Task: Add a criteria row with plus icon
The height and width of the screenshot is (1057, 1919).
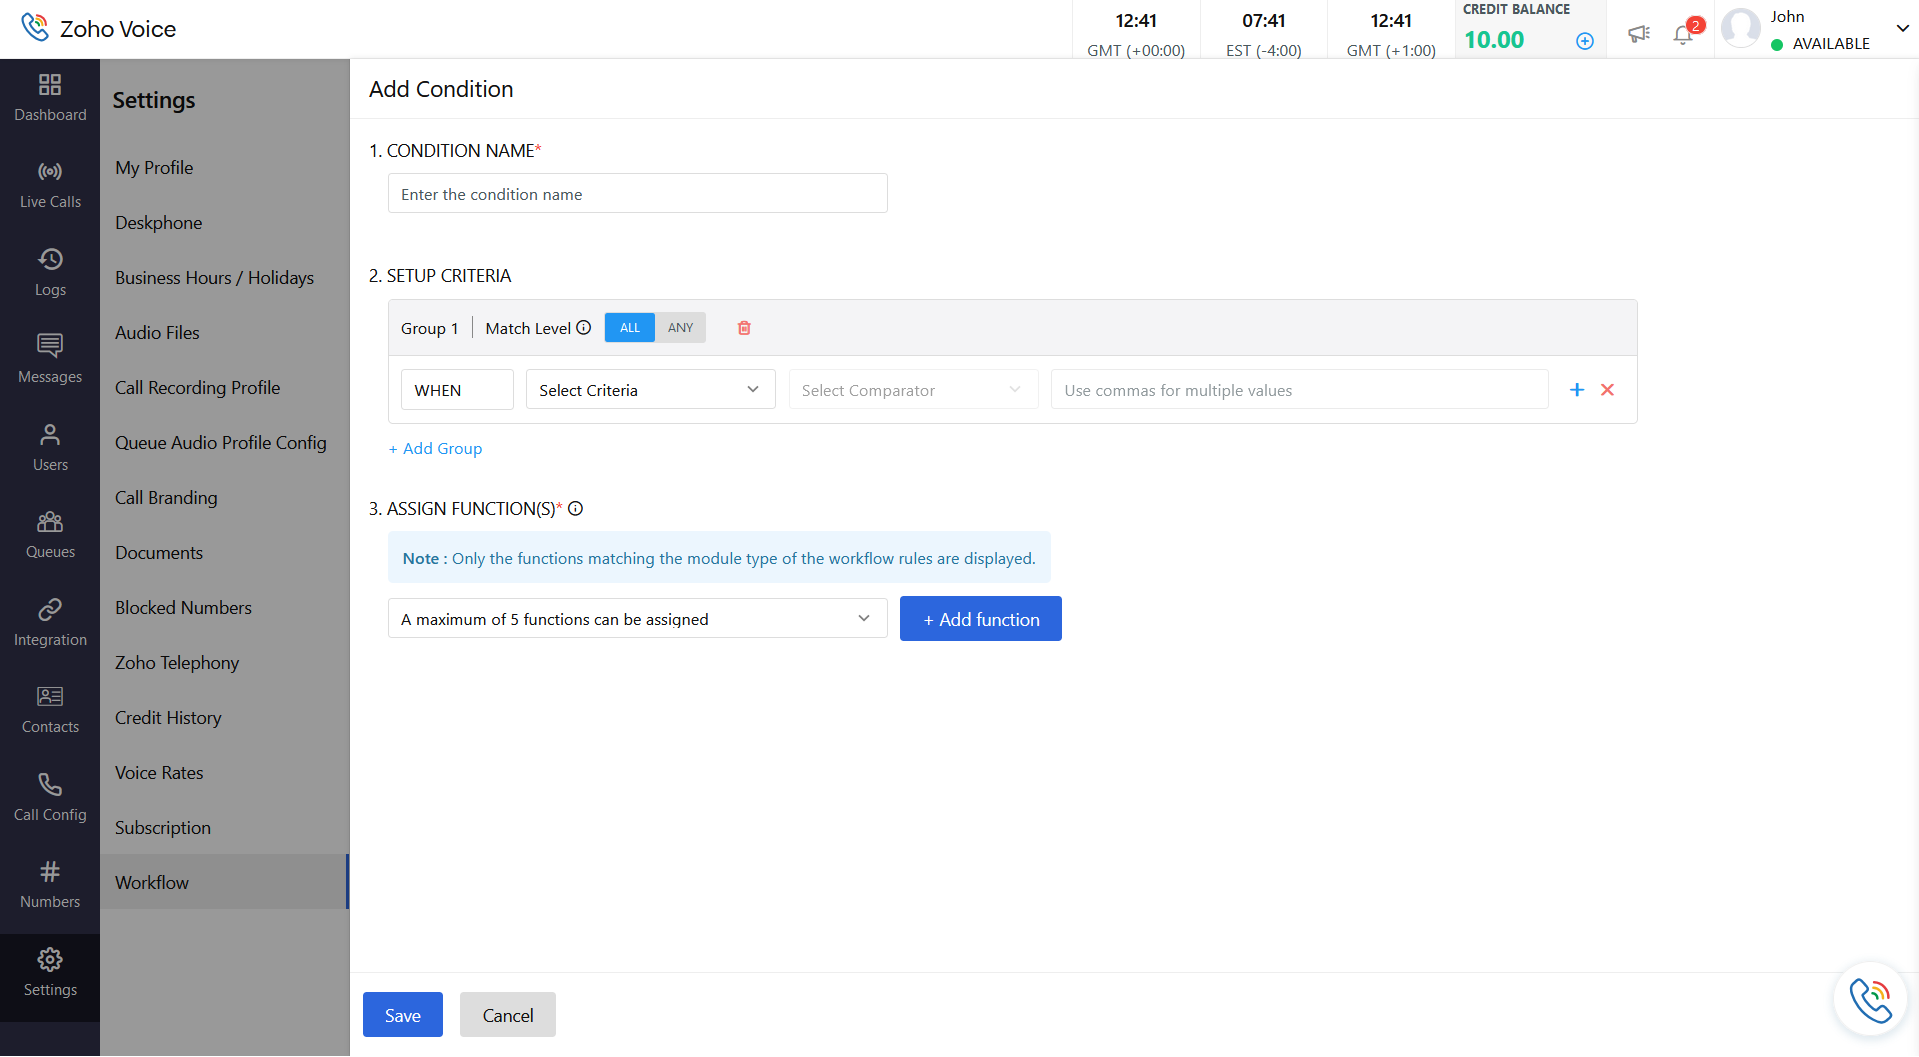Action: click(1577, 390)
